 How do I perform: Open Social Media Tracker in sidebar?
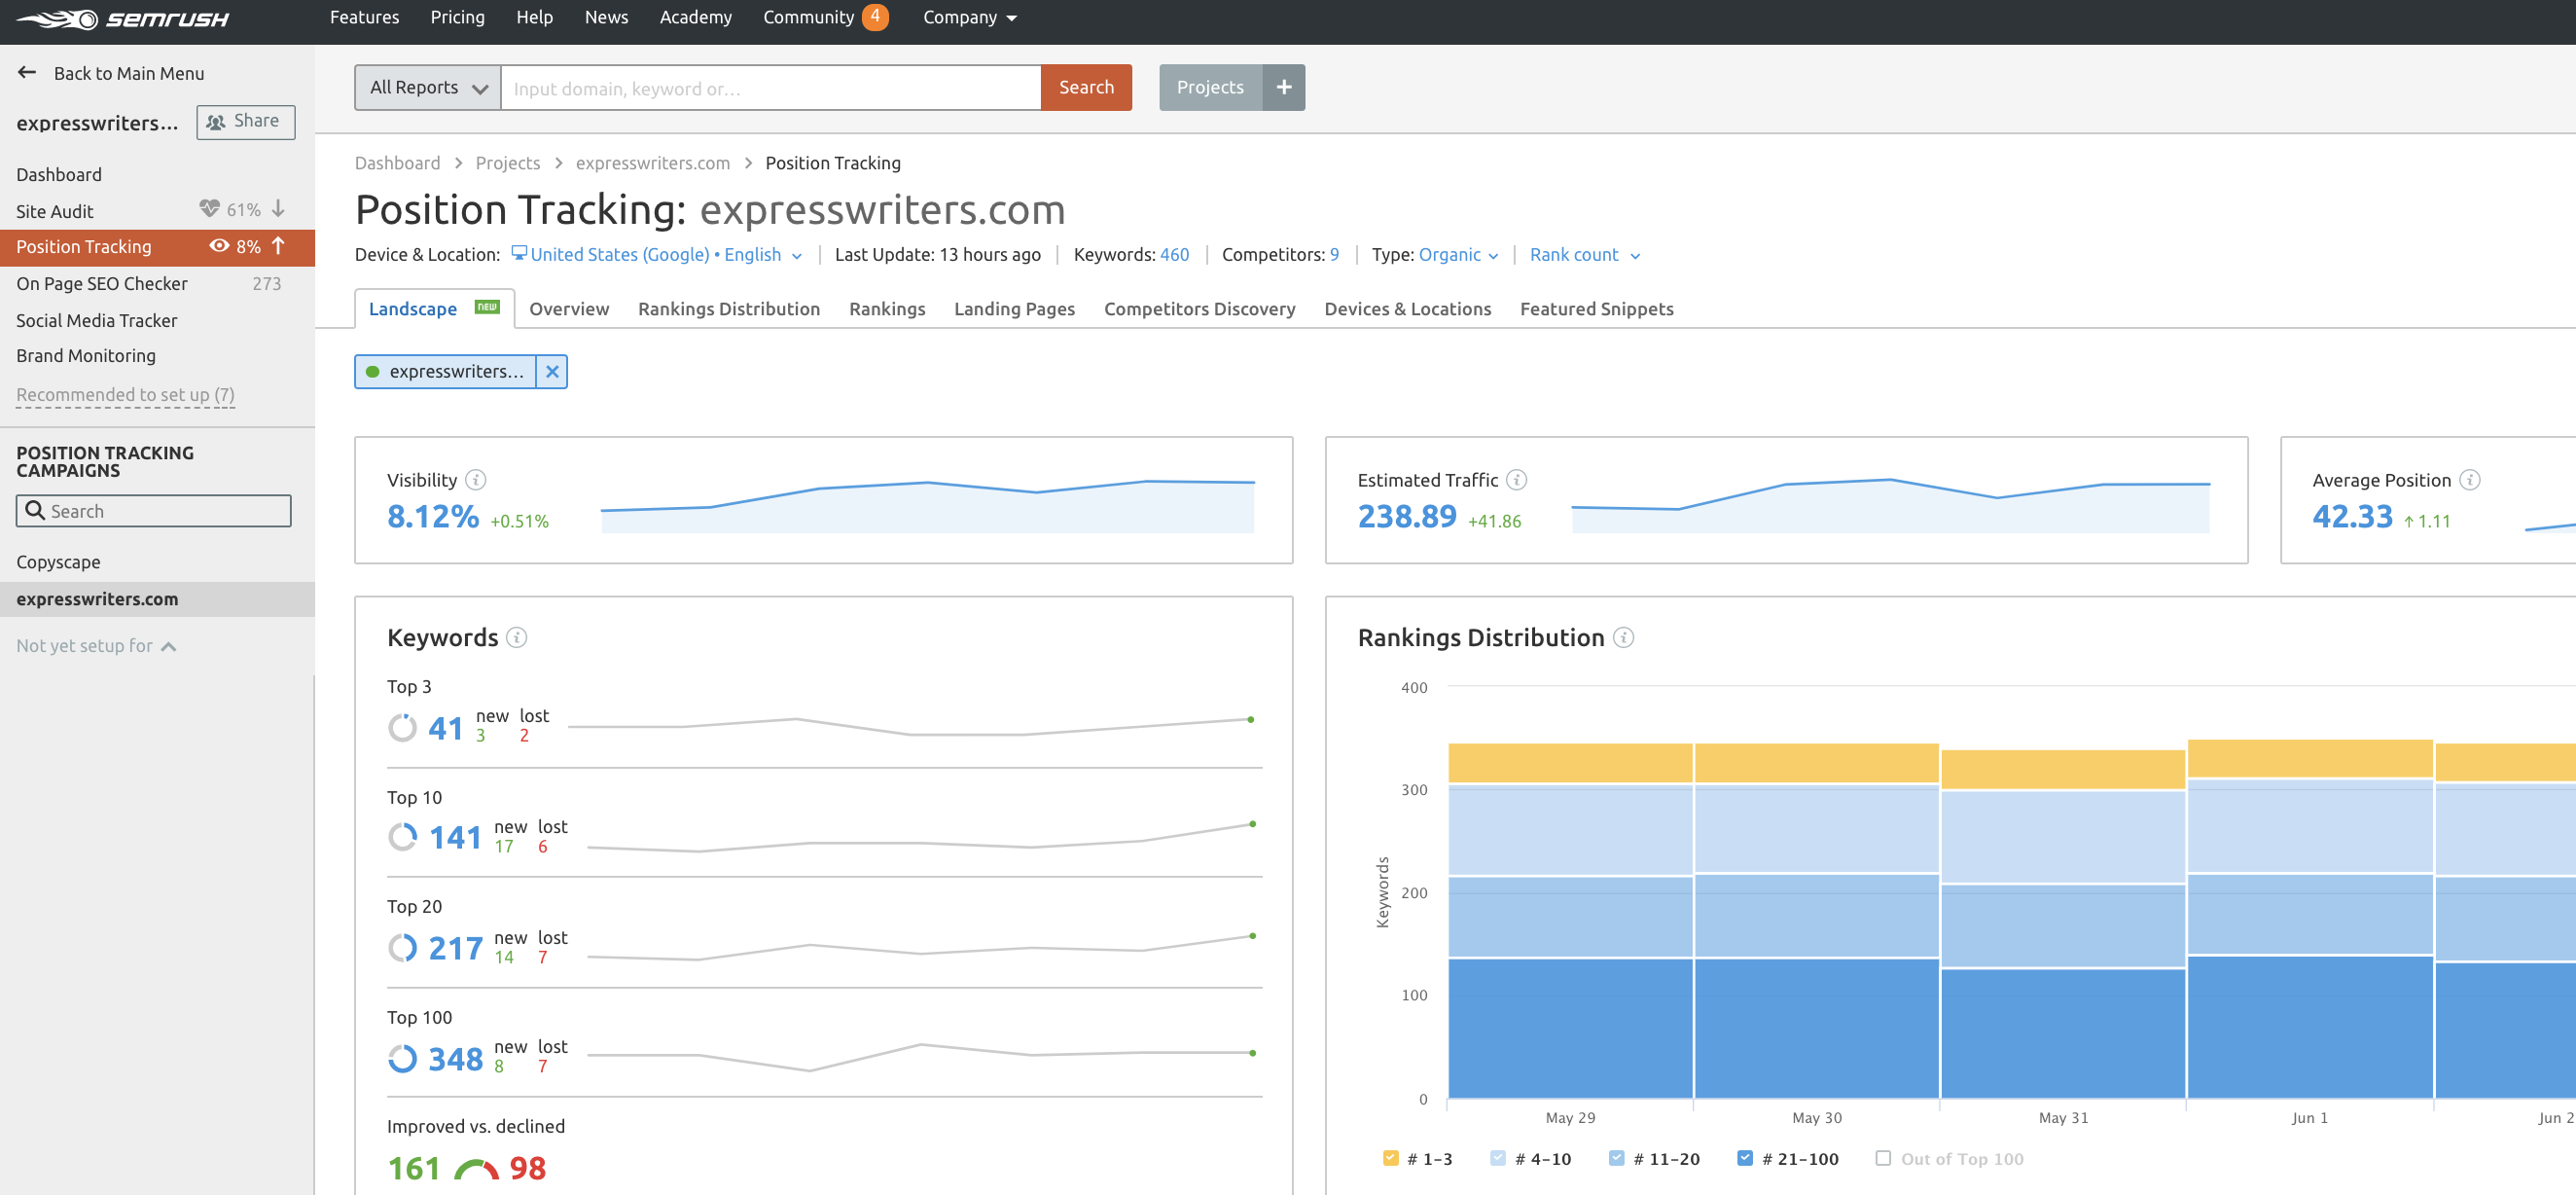[97, 321]
